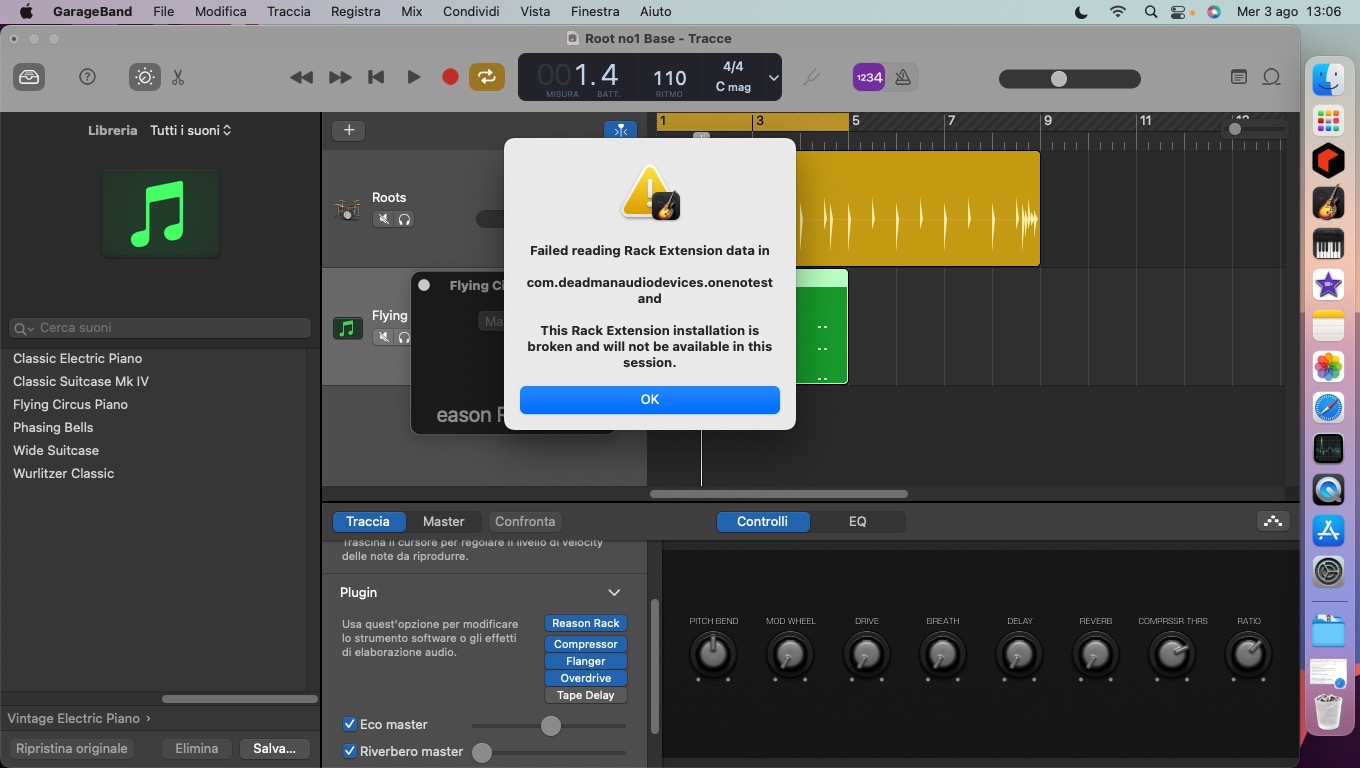
Task: Click the fast forward transport button
Action: (x=340, y=77)
